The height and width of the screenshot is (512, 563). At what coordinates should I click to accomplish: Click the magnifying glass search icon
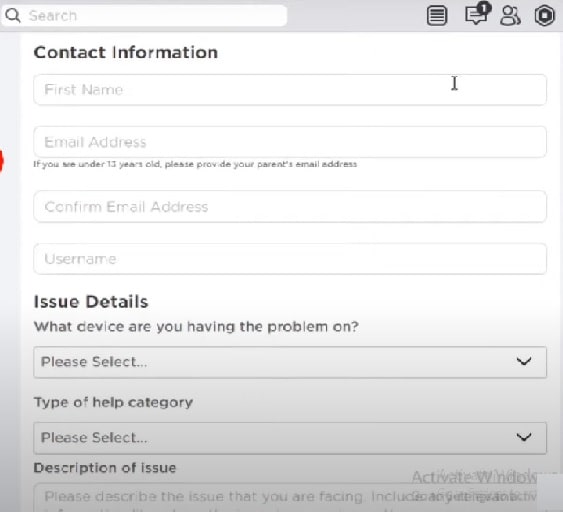(13, 15)
